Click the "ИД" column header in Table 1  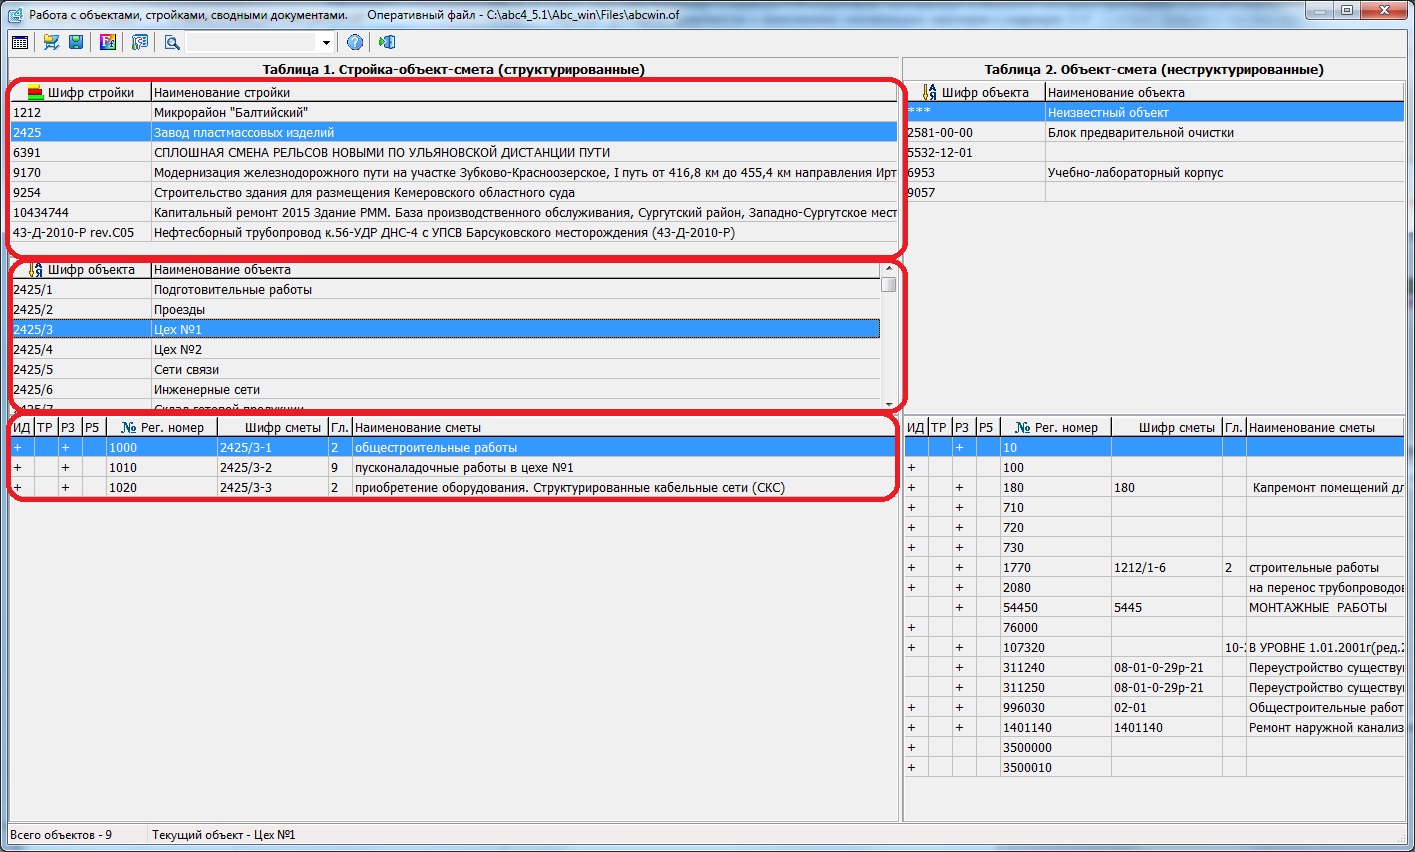22,427
